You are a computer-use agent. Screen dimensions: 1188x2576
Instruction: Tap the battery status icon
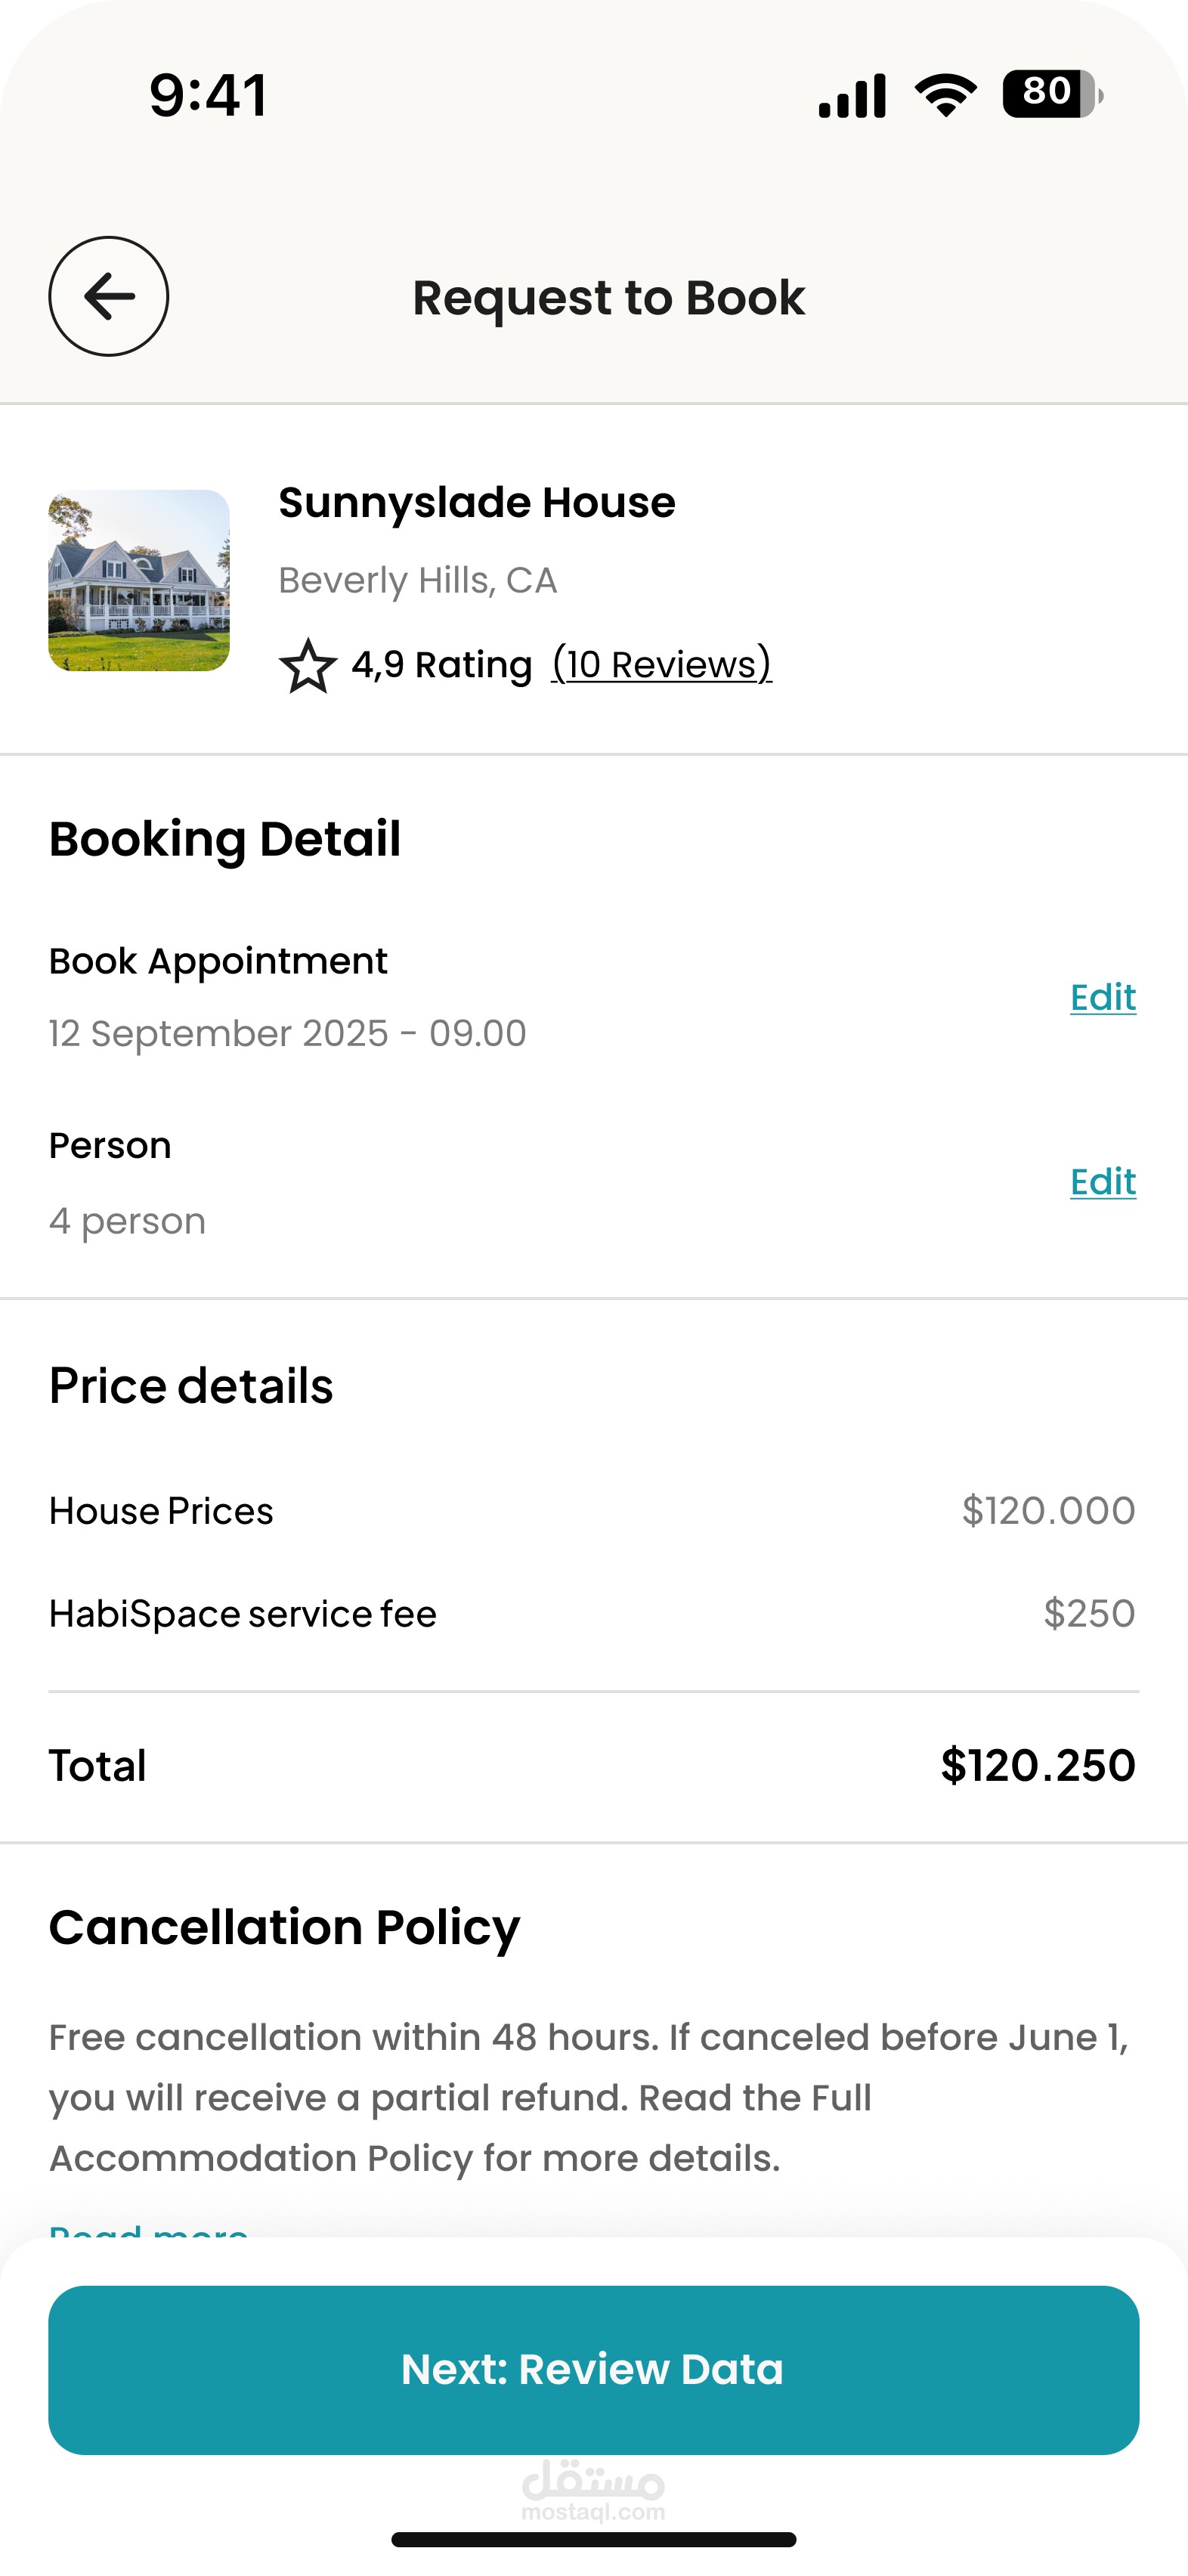point(1052,94)
